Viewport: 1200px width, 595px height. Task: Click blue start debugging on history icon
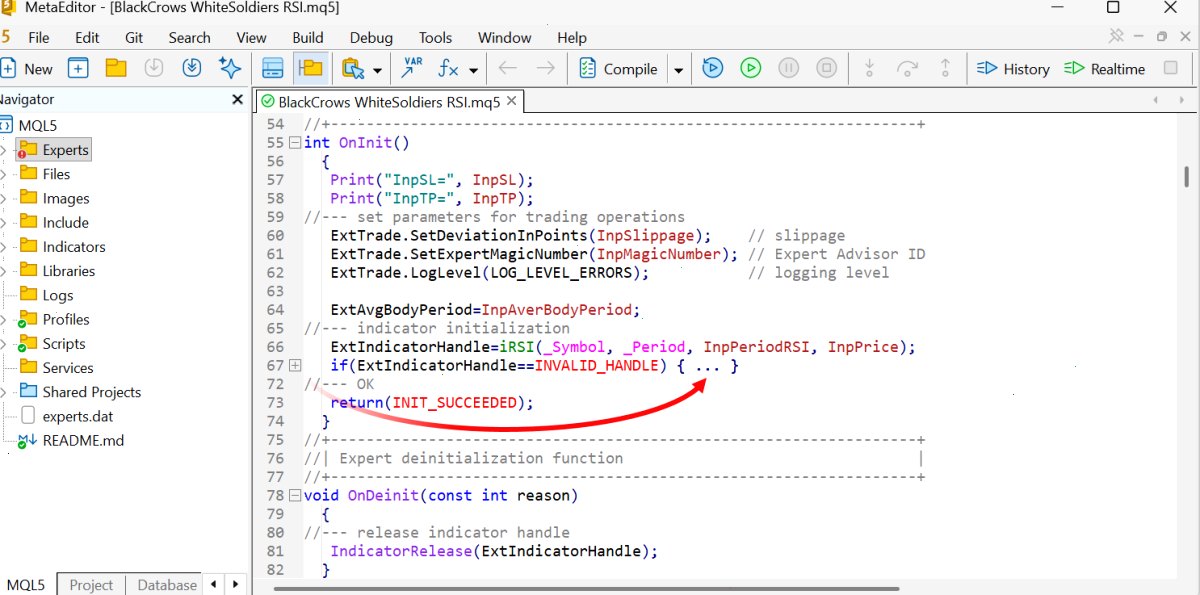tap(712, 69)
